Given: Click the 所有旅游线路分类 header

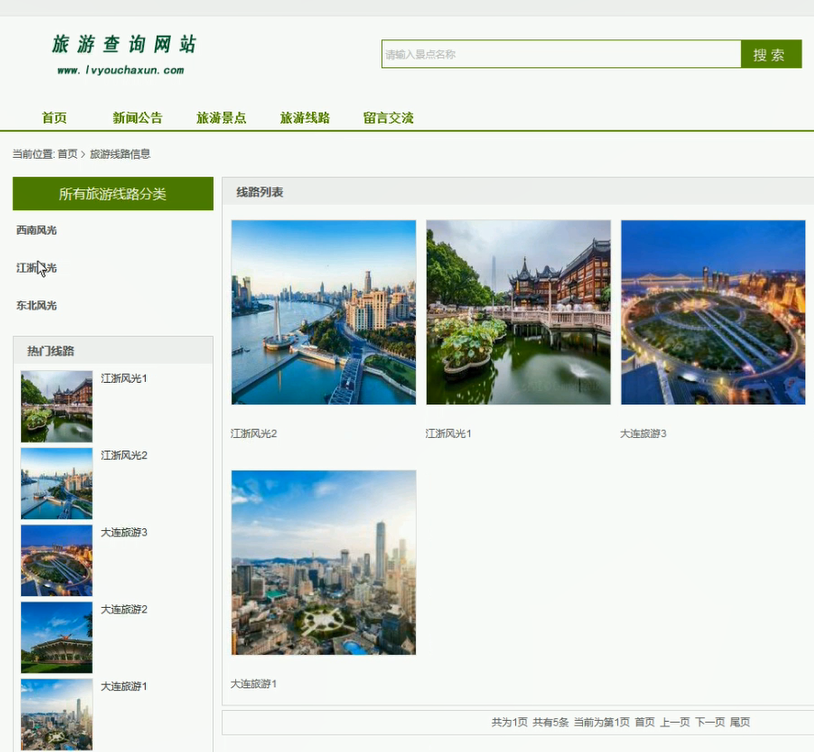Looking at the screenshot, I should [x=113, y=194].
